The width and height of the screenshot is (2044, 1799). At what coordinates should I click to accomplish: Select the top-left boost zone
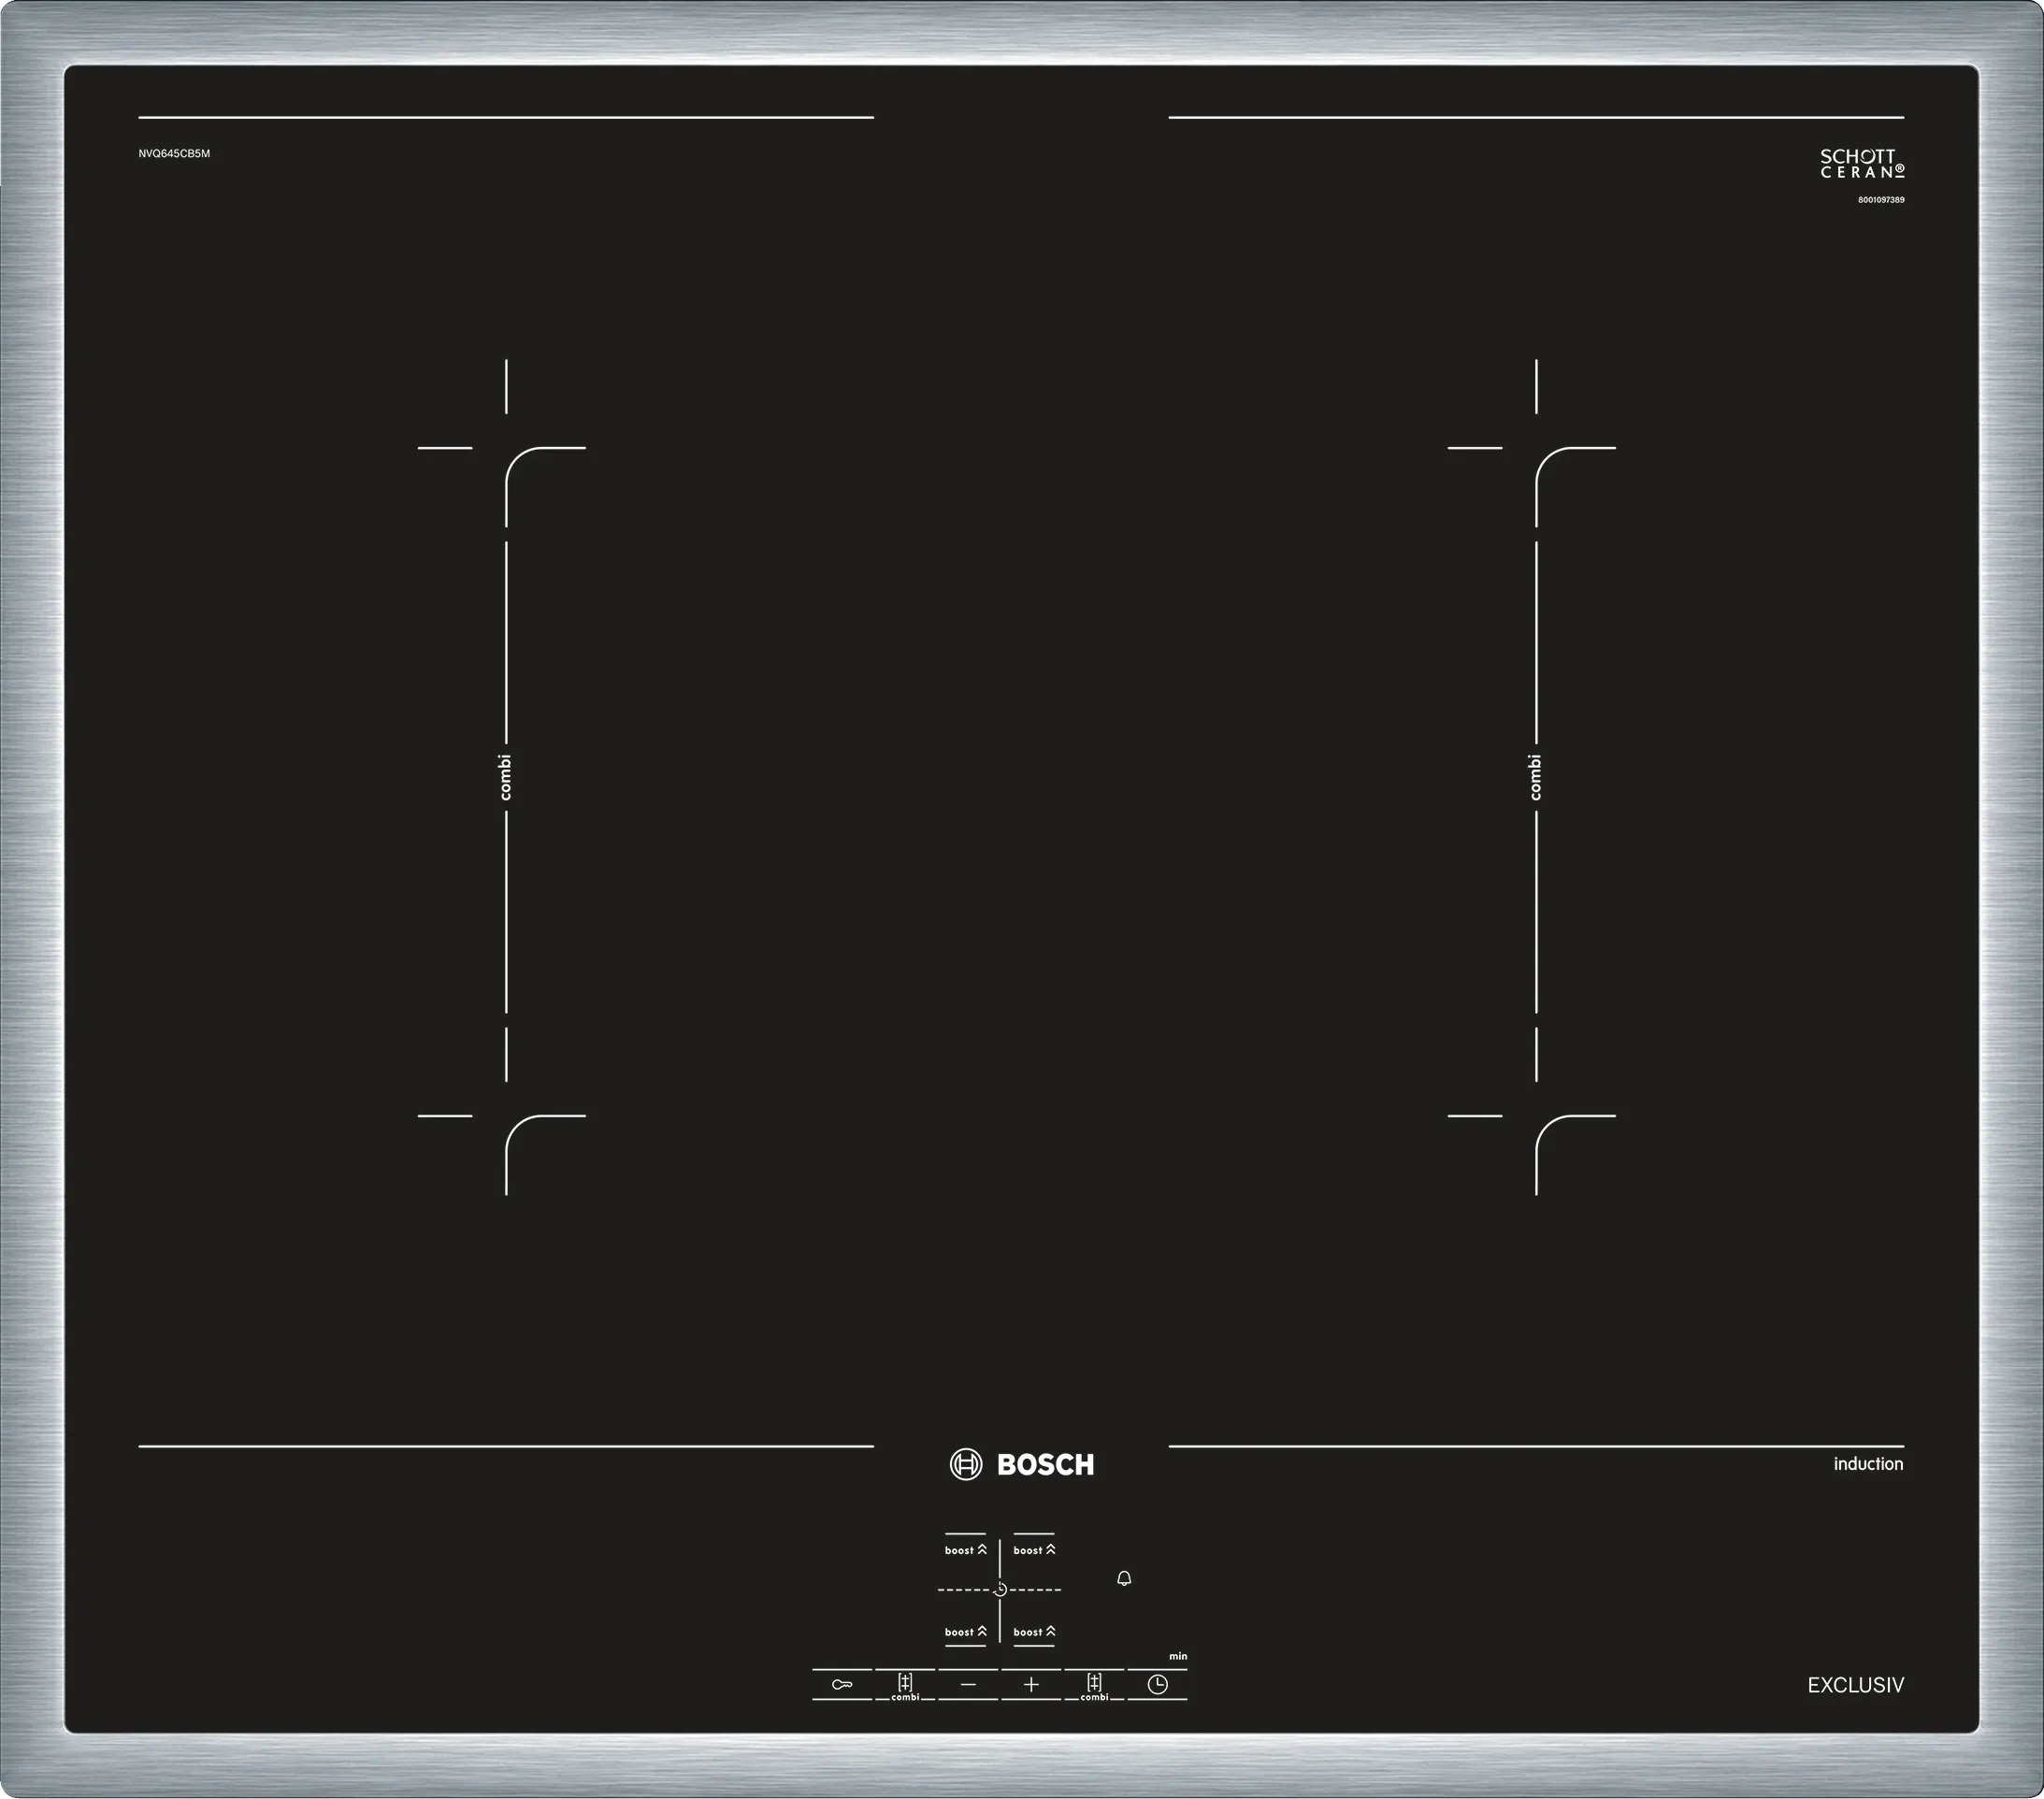pyautogui.click(x=965, y=1550)
